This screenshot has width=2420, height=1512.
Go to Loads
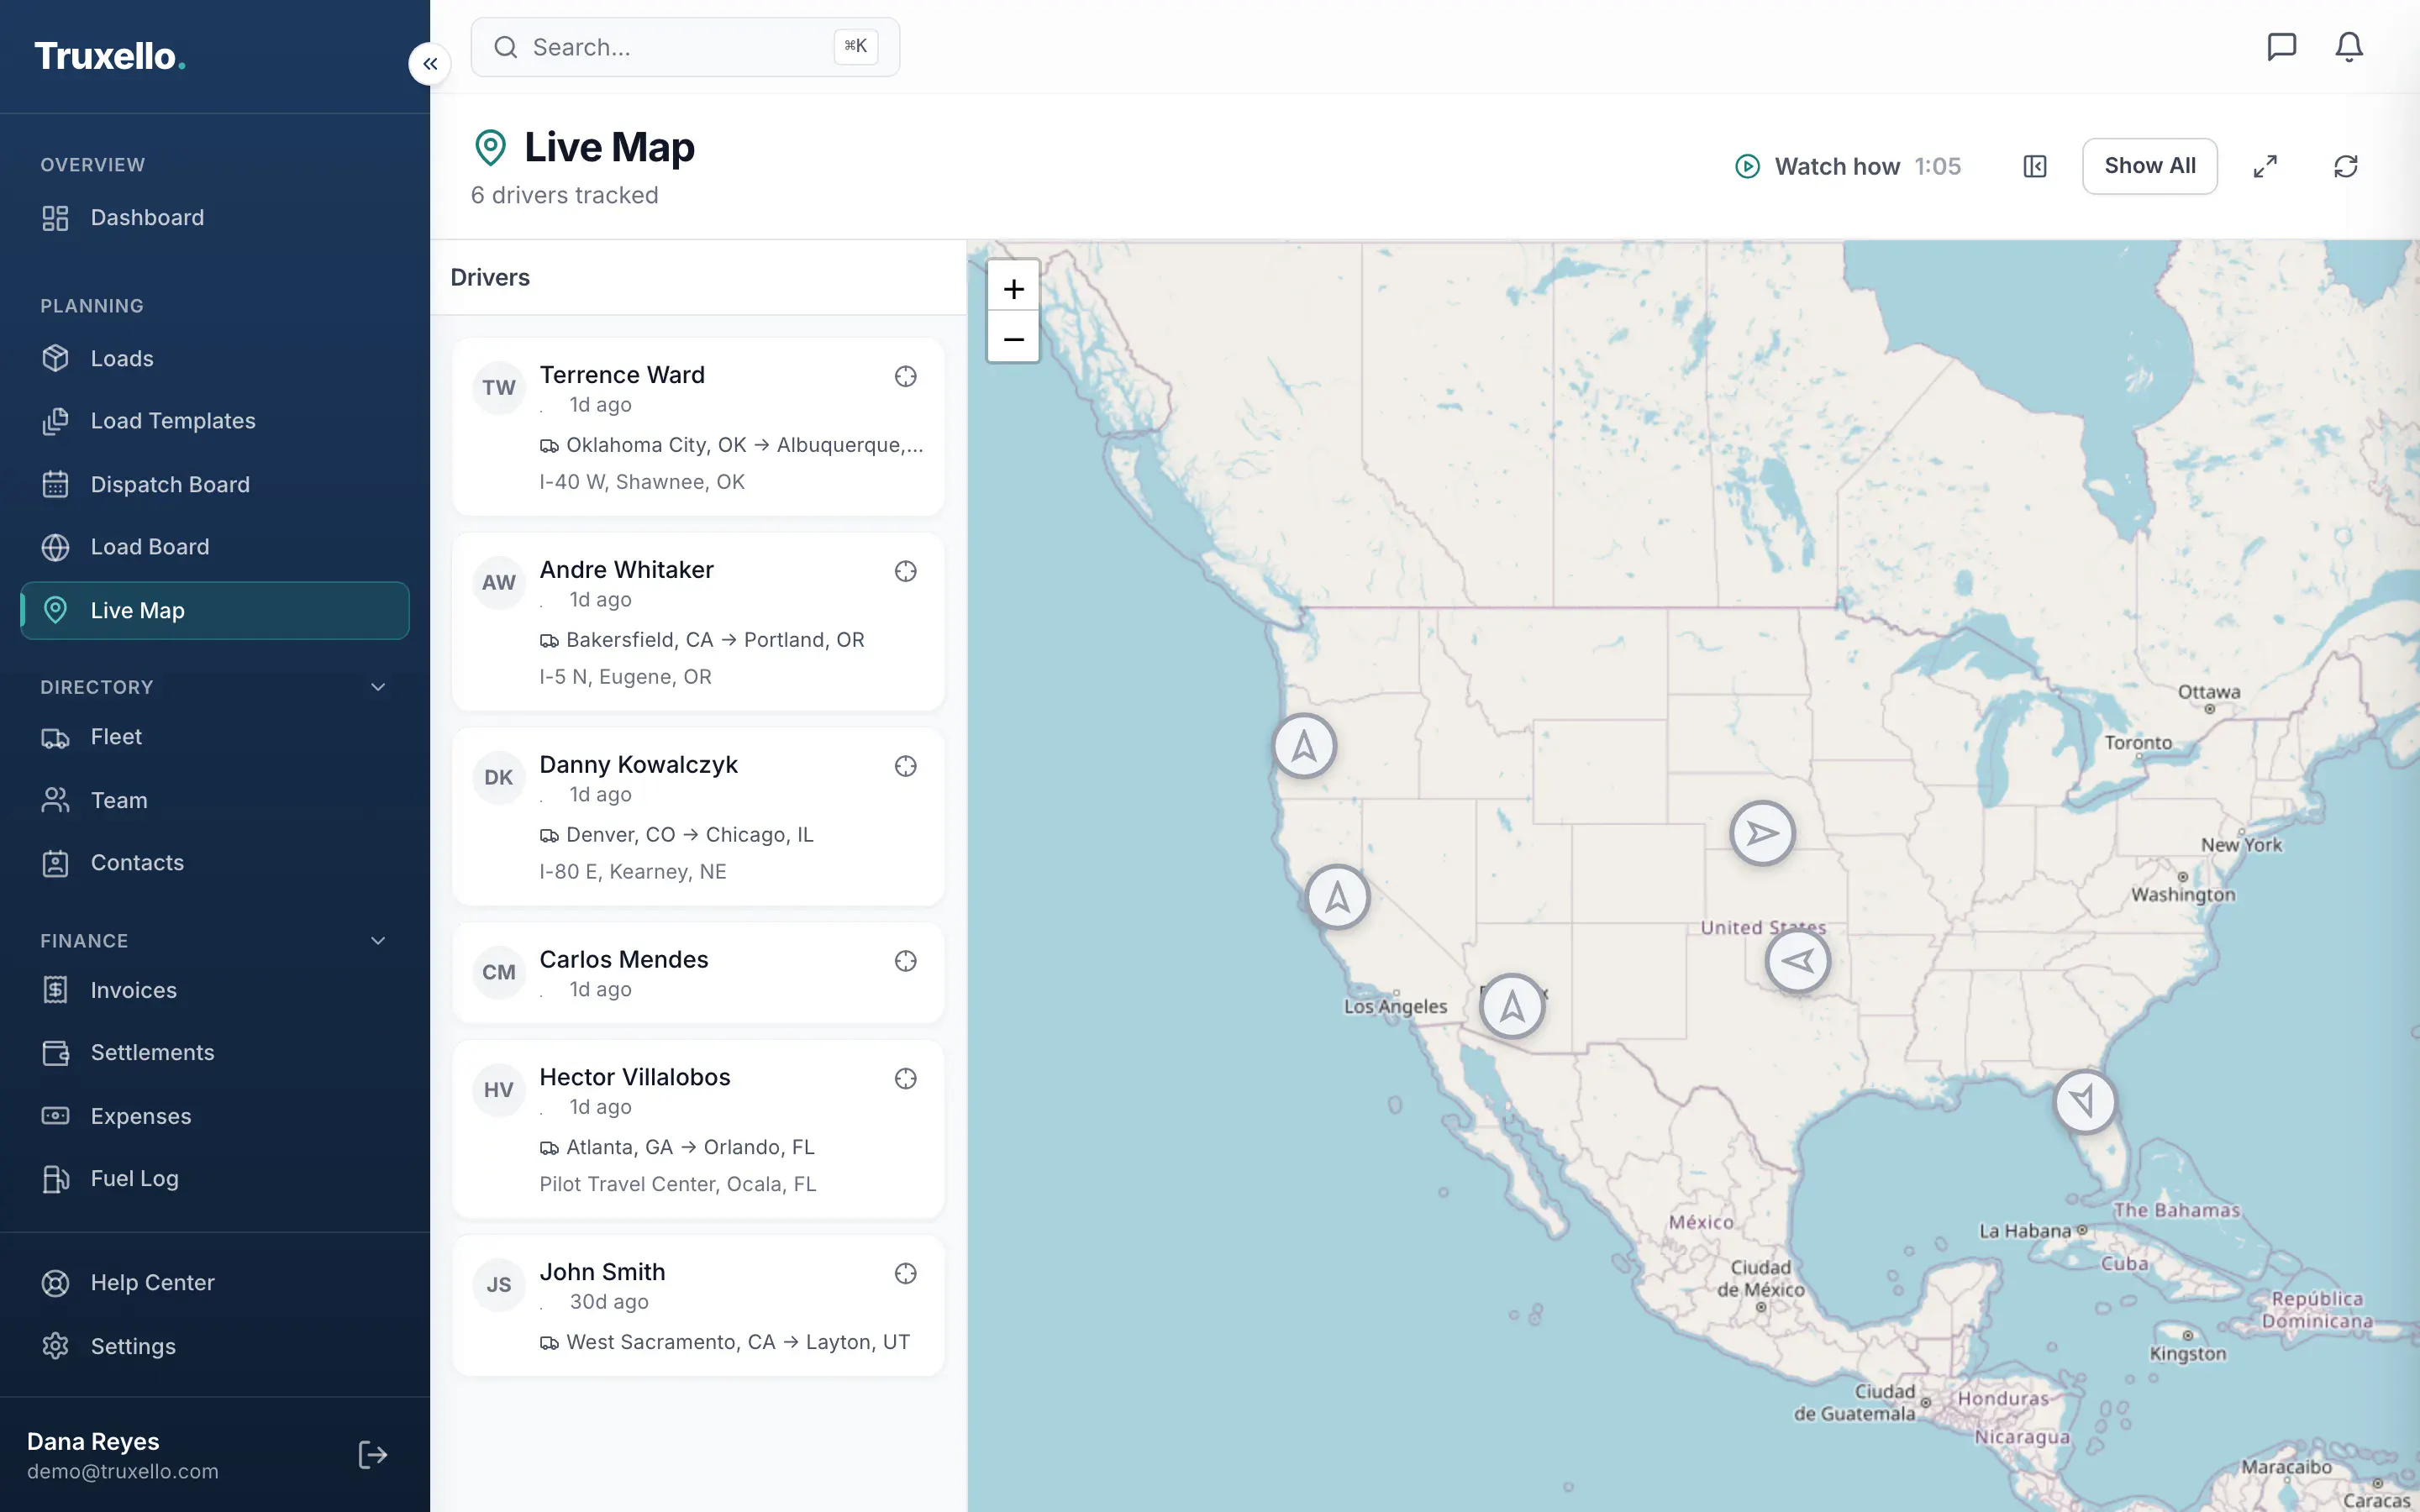point(215,359)
